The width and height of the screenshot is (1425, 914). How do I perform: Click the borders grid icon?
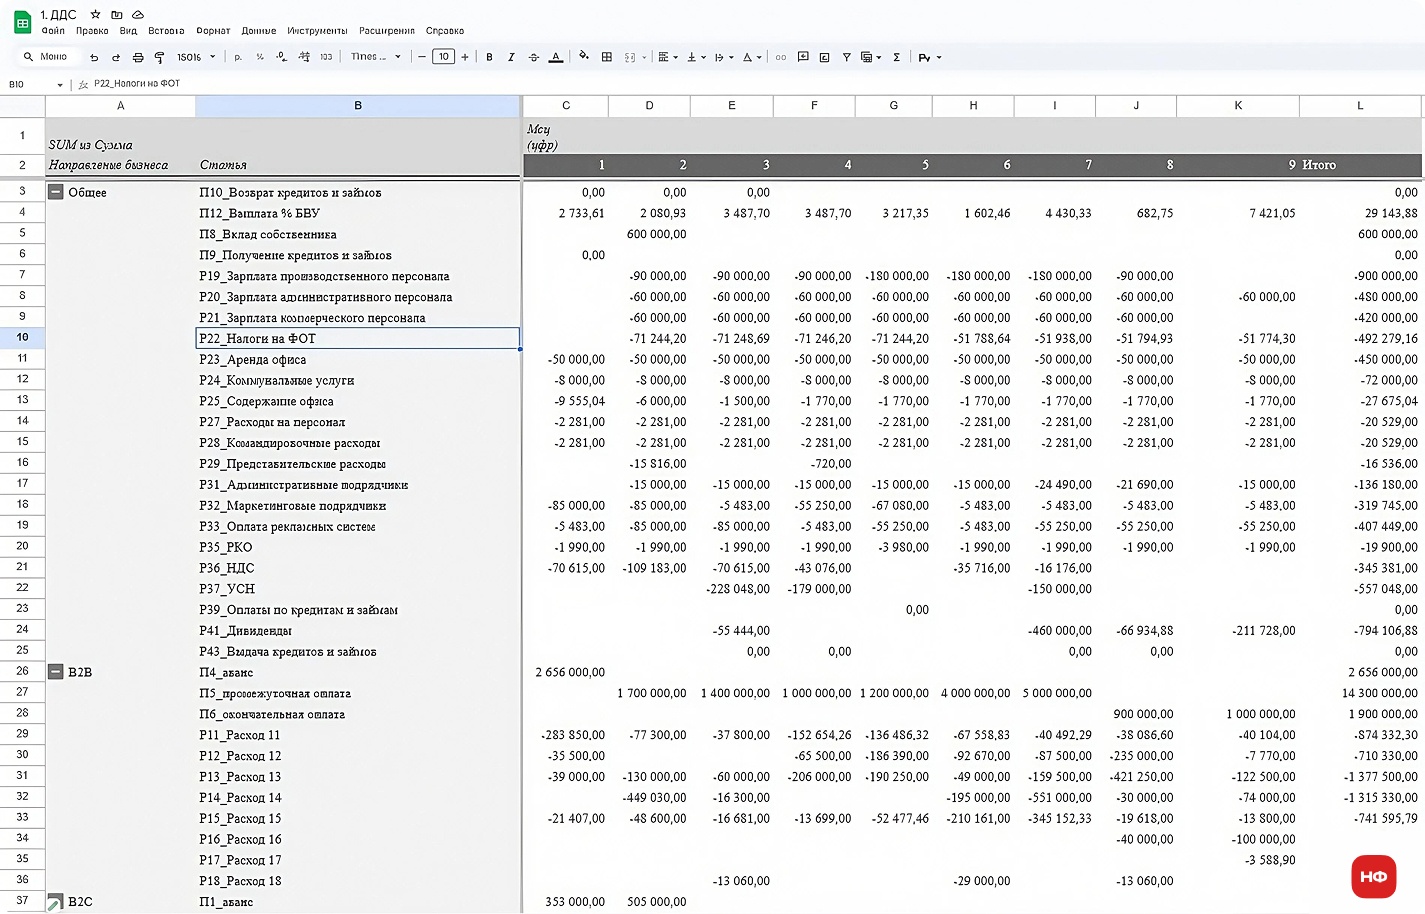coord(606,57)
